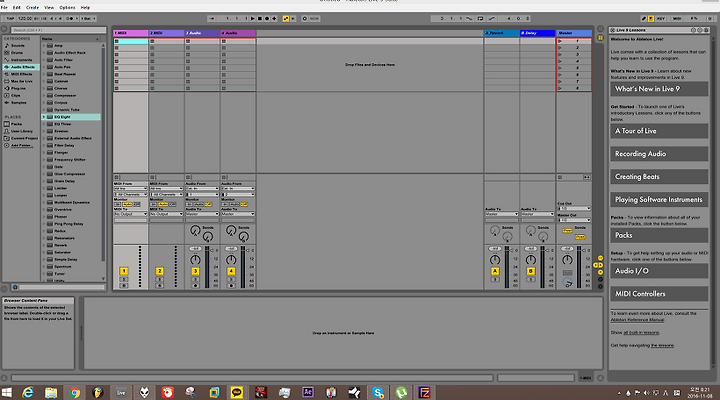This screenshot has width=720, height=400.
Task: Open the Edit menu
Action: click(x=17, y=8)
